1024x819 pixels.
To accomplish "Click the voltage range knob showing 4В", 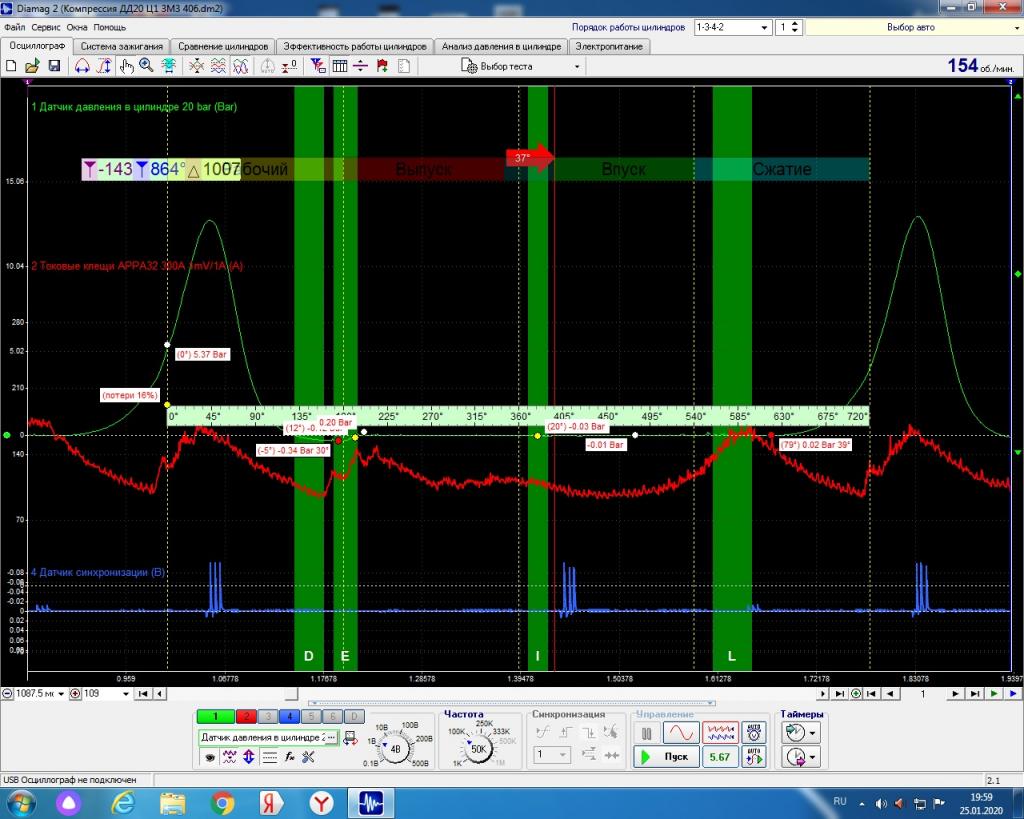I will click(395, 749).
